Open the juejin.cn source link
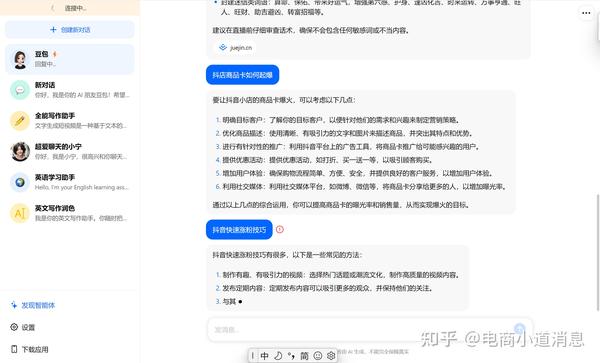This screenshot has height=363, width=600. pos(235,48)
